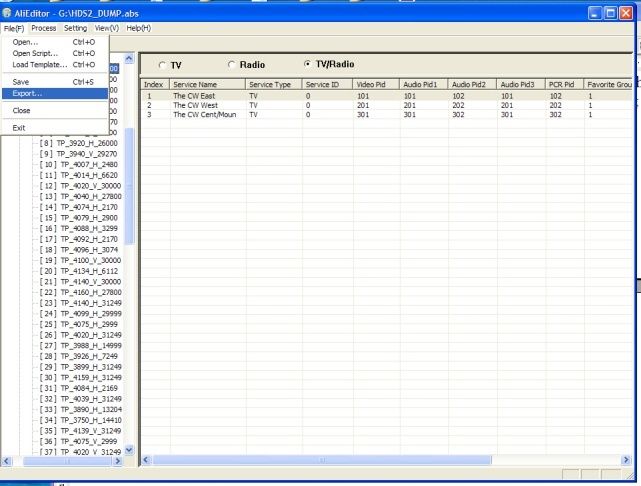
Task: Select The CW West service row
Action: click(x=386, y=105)
